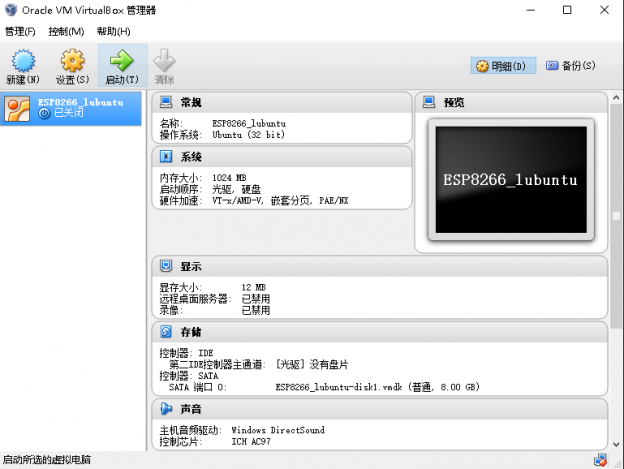Click acceleration value VT-x/AMD-V, 嵌套分页, PAE/NX

[x=280, y=200]
